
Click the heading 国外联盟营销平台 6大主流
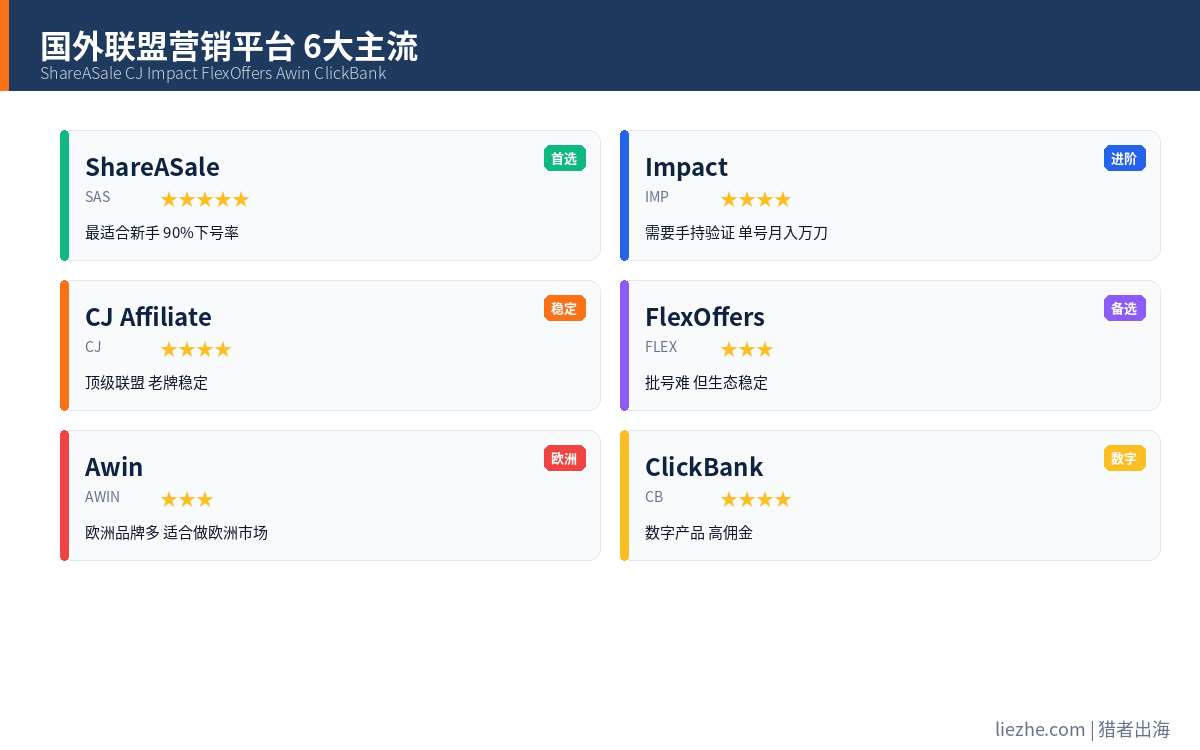tap(229, 46)
